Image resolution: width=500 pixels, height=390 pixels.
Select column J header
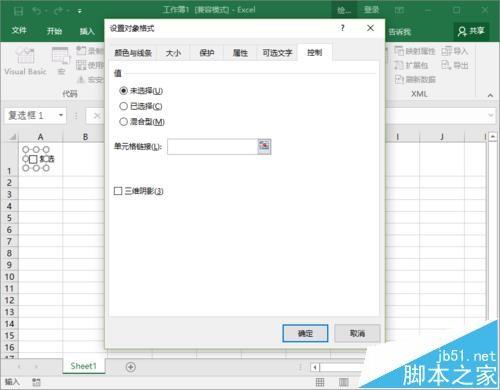tap(441, 137)
